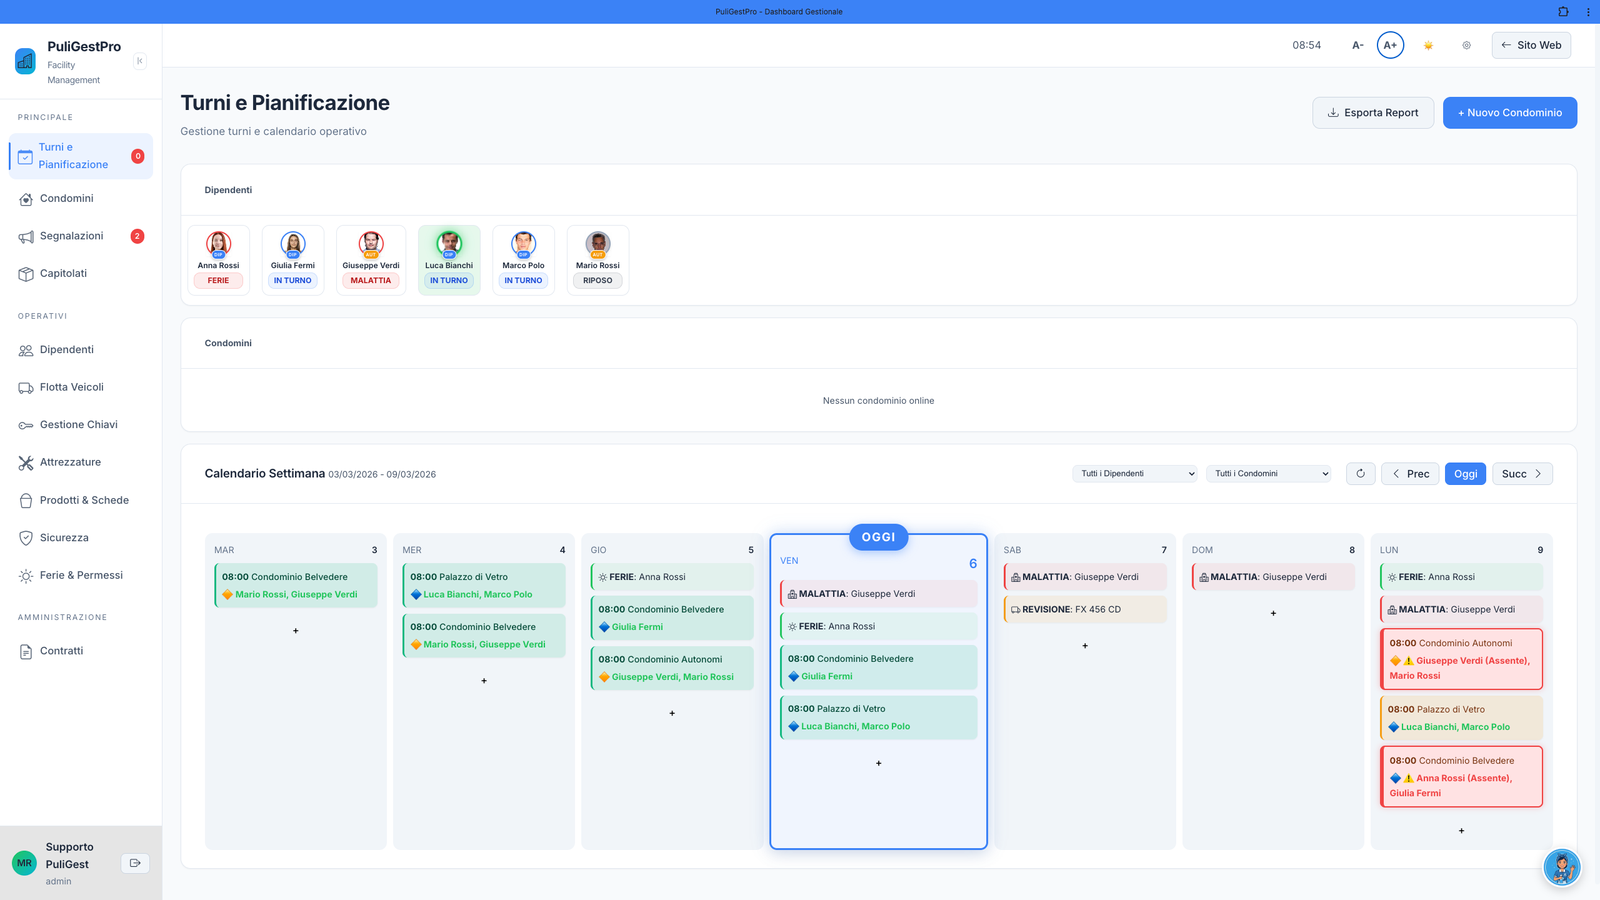The width and height of the screenshot is (1600, 900).
Task: Open the Dipendenti page from the sidebar
Action: [66, 350]
